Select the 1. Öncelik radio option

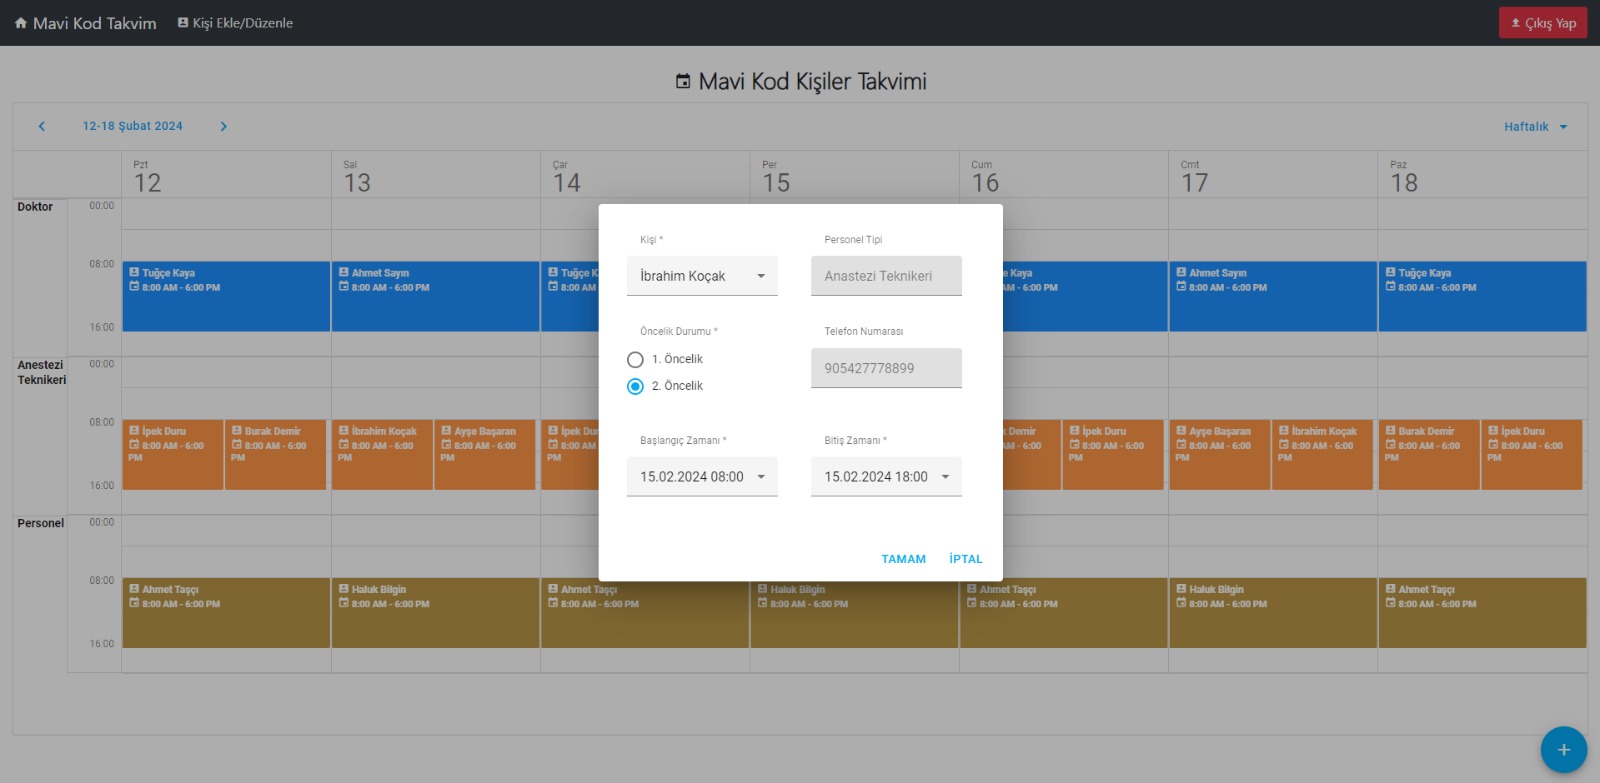[x=635, y=360]
